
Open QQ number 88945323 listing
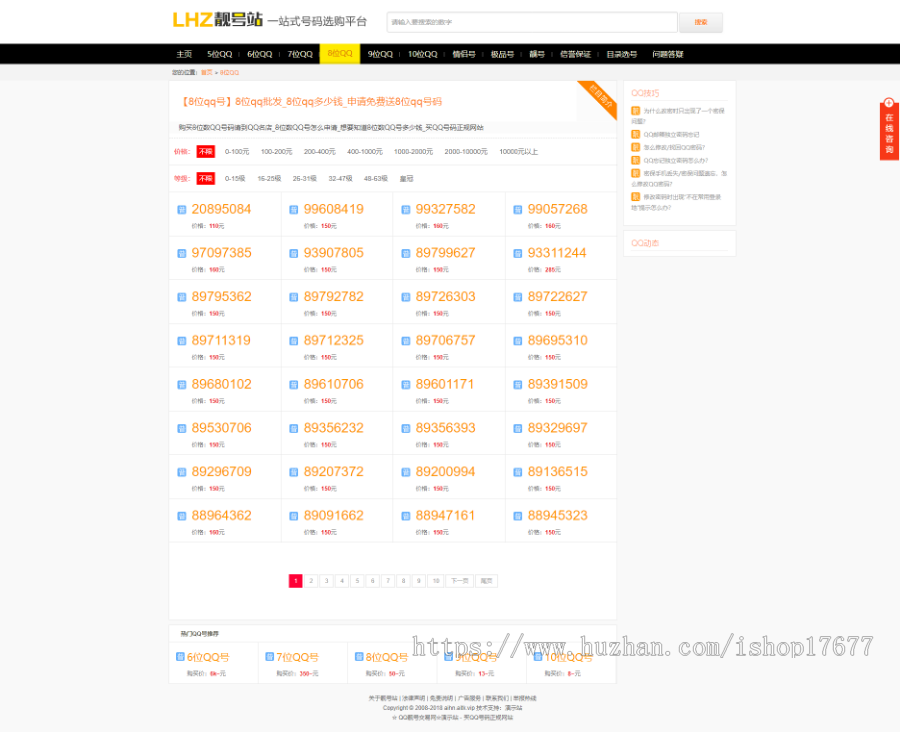(557, 516)
